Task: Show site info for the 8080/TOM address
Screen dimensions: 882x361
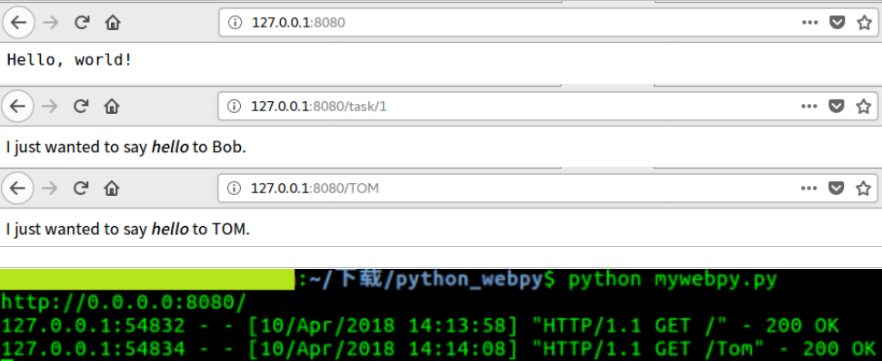Action: [x=233, y=188]
